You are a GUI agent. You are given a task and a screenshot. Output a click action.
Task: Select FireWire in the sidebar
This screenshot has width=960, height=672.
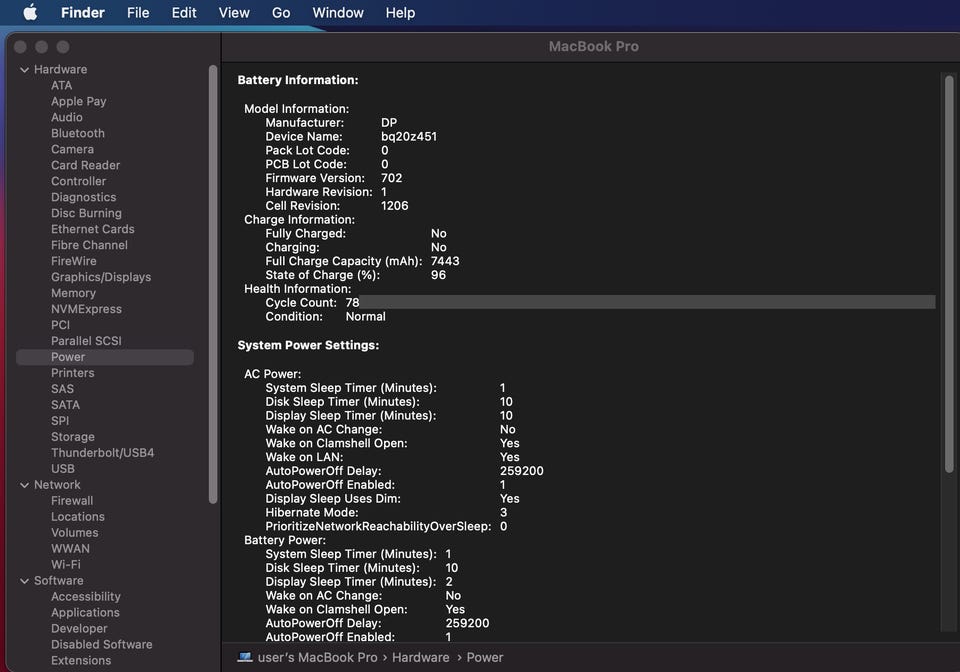[x=73, y=261]
